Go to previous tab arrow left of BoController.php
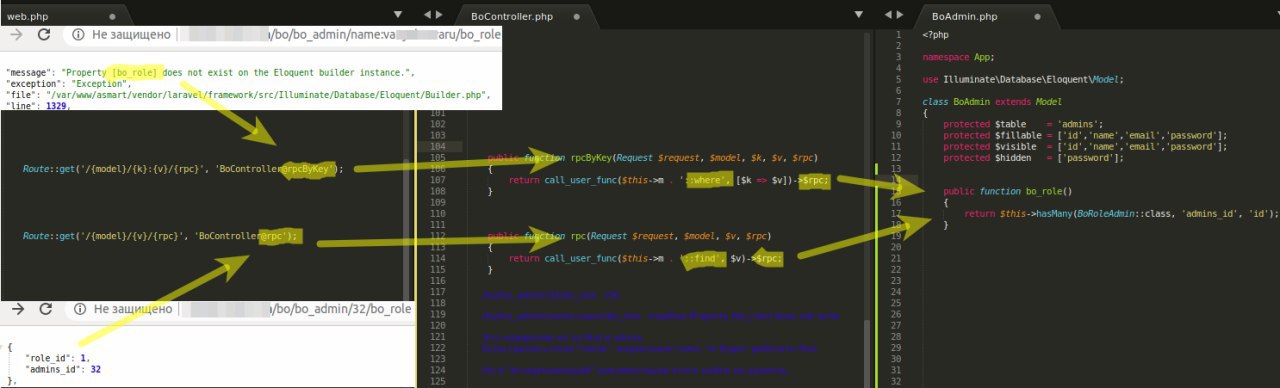Viewport: 1280px width, 388px height. coord(427,14)
